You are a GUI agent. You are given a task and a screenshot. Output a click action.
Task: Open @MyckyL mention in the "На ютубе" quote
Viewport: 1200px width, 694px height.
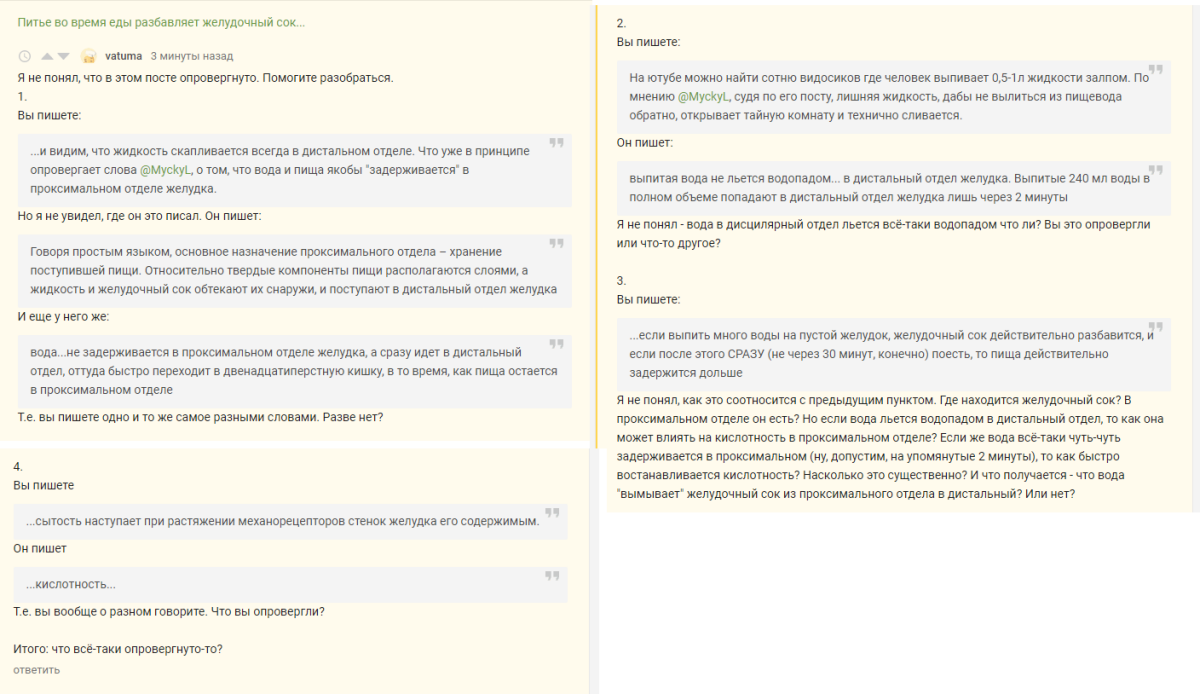[704, 96]
